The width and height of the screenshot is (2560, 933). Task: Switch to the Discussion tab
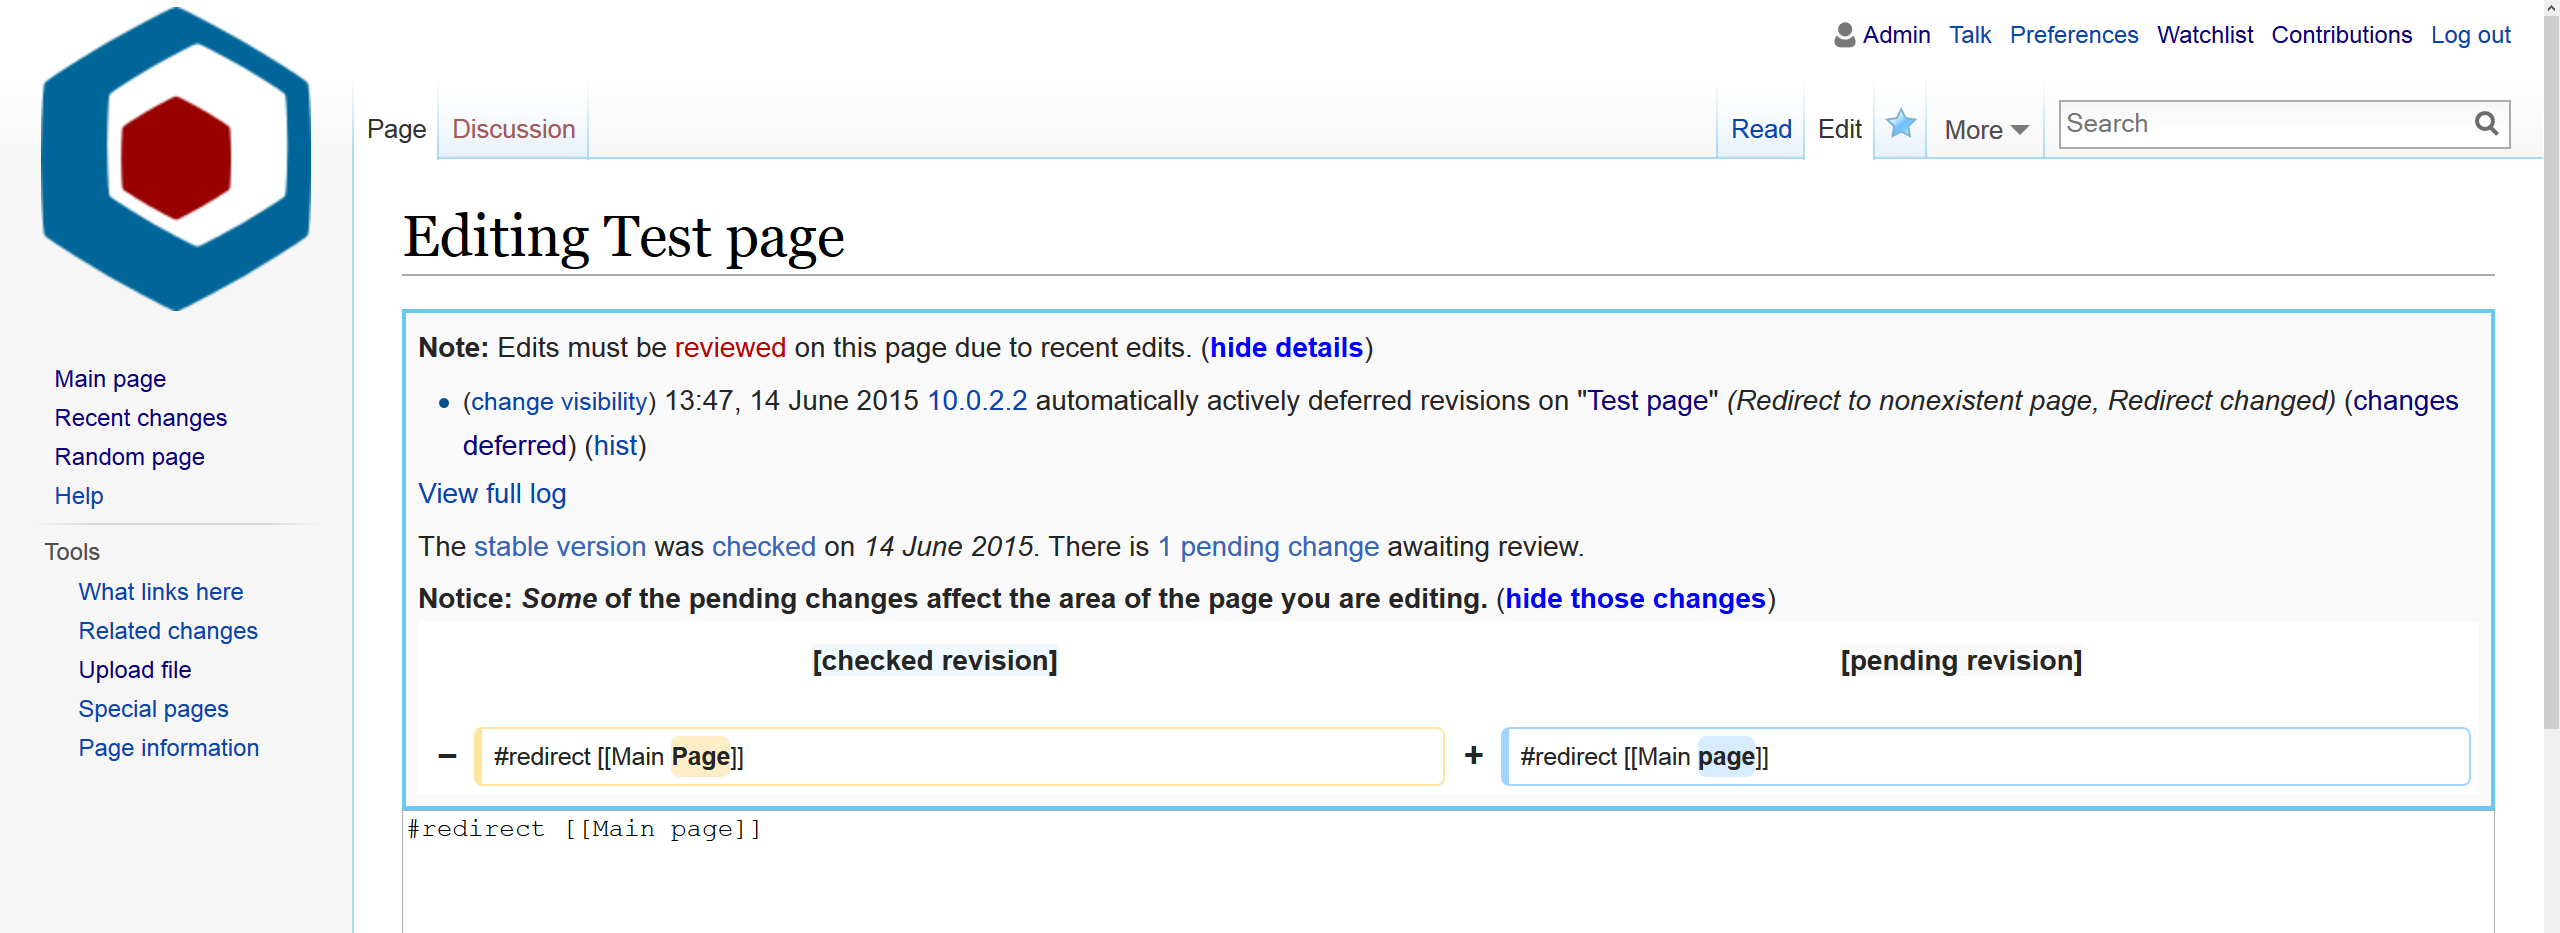[x=513, y=129]
